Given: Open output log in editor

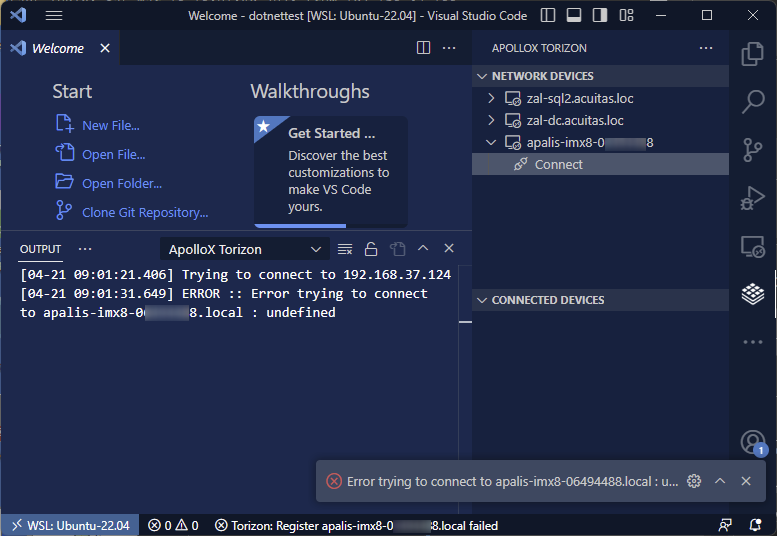Looking at the screenshot, I should (x=397, y=249).
